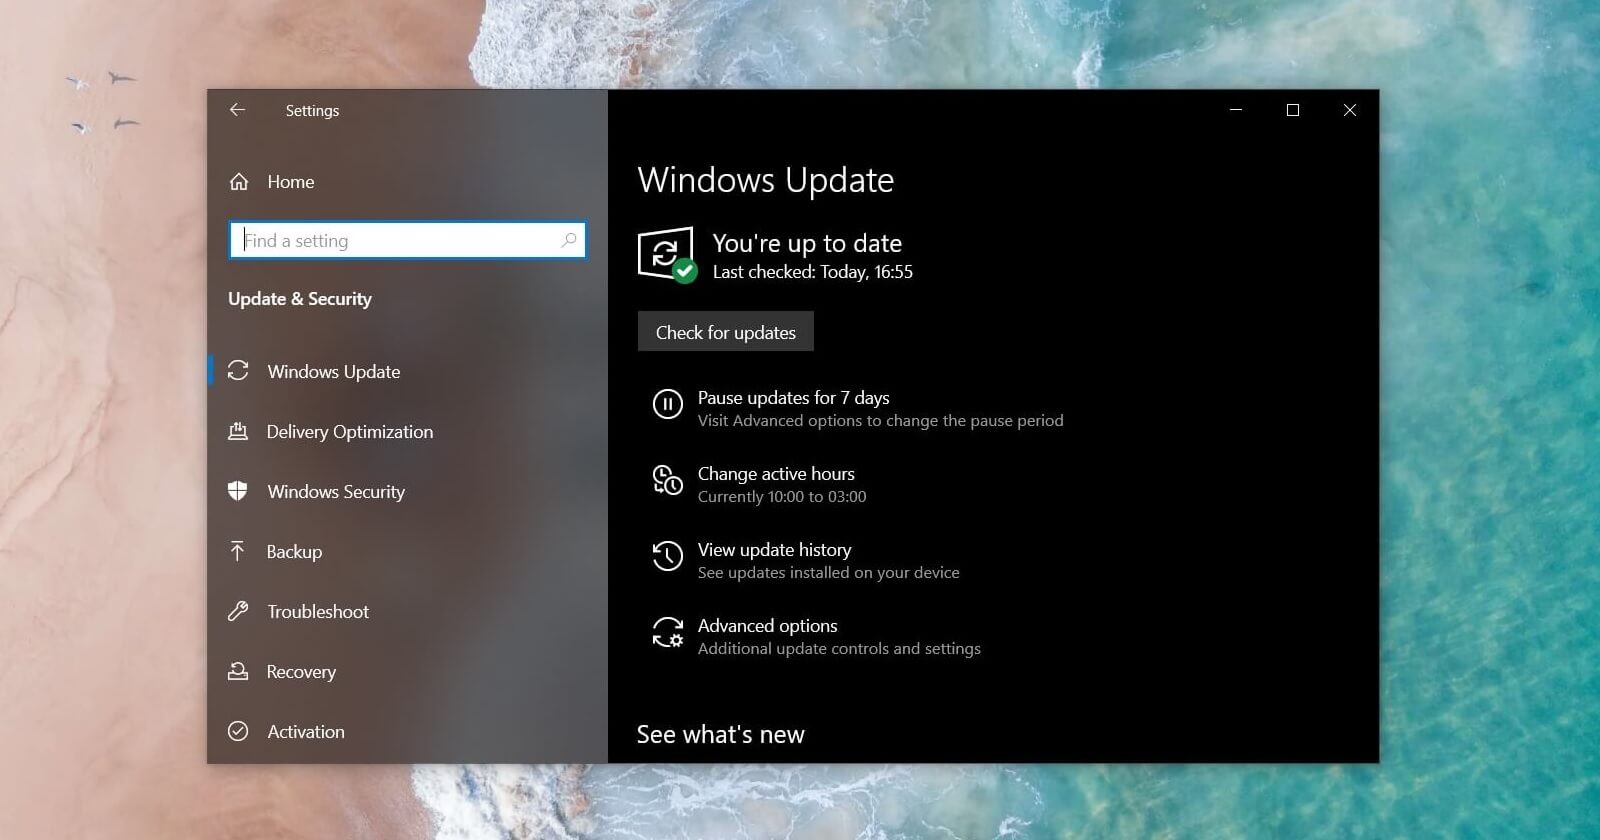
Task: Click the back arrow in Settings
Action: pos(237,110)
